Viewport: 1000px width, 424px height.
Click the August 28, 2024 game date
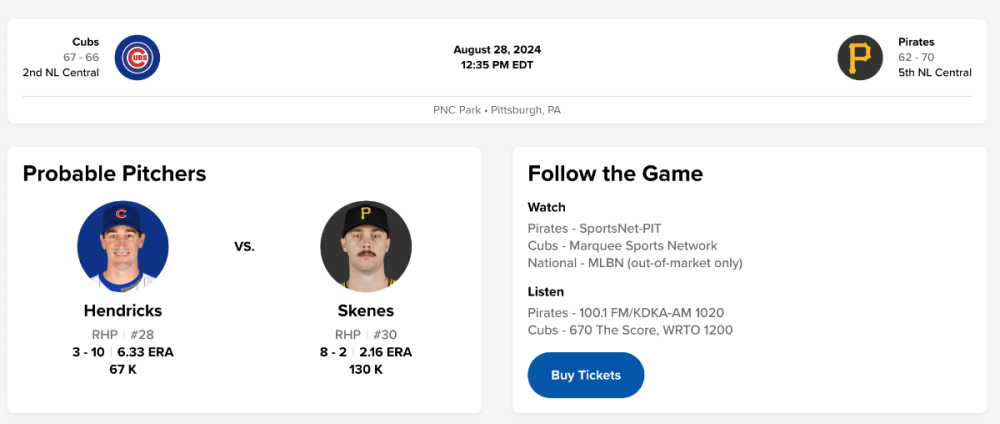tap(497, 50)
